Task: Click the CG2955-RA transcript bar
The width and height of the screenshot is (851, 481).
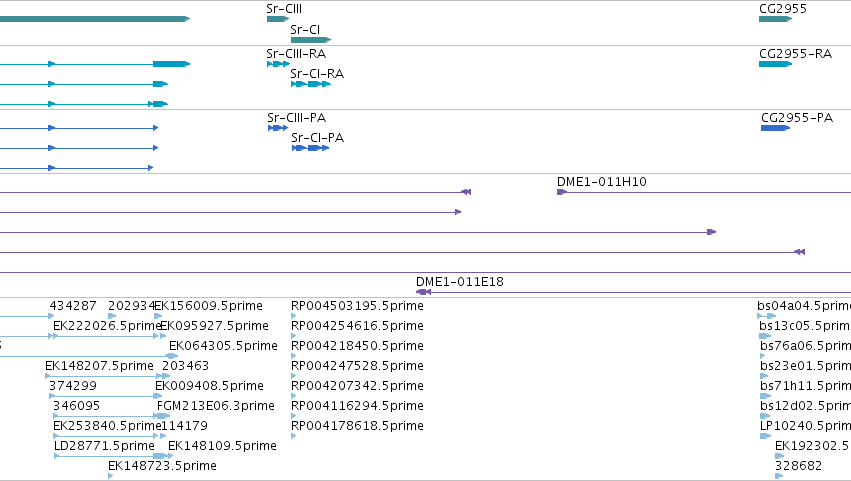Action: (x=775, y=64)
